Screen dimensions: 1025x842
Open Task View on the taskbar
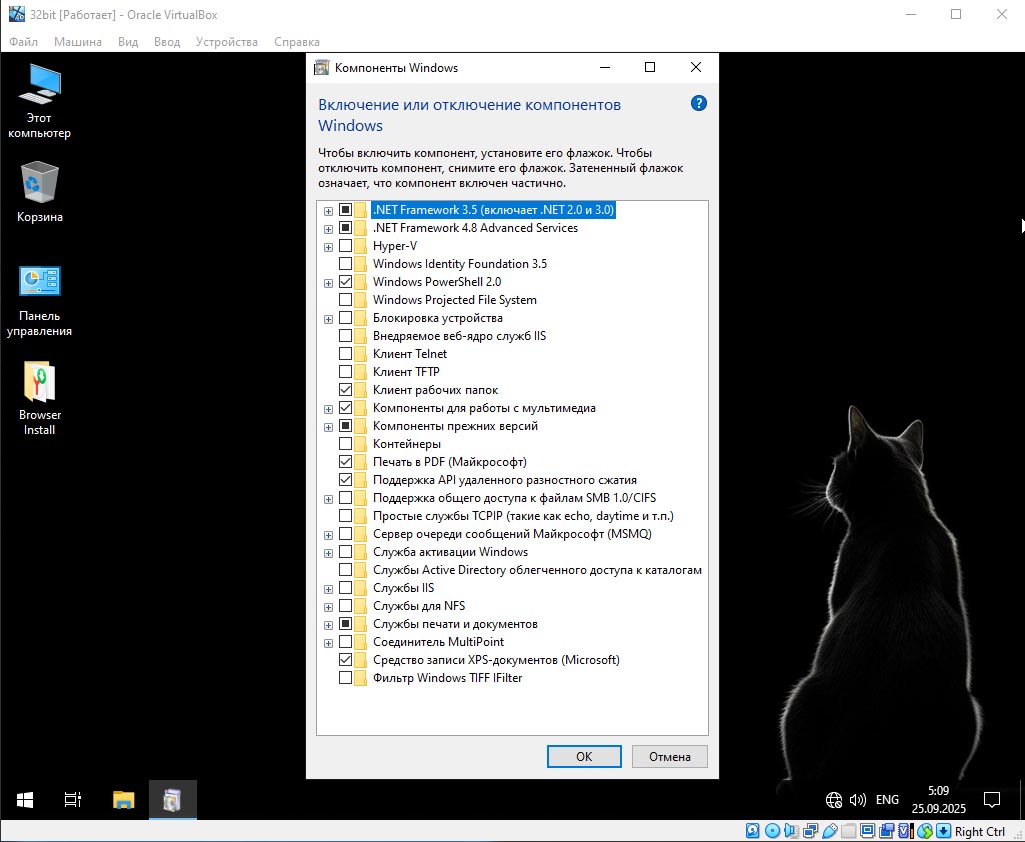tap(73, 800)
